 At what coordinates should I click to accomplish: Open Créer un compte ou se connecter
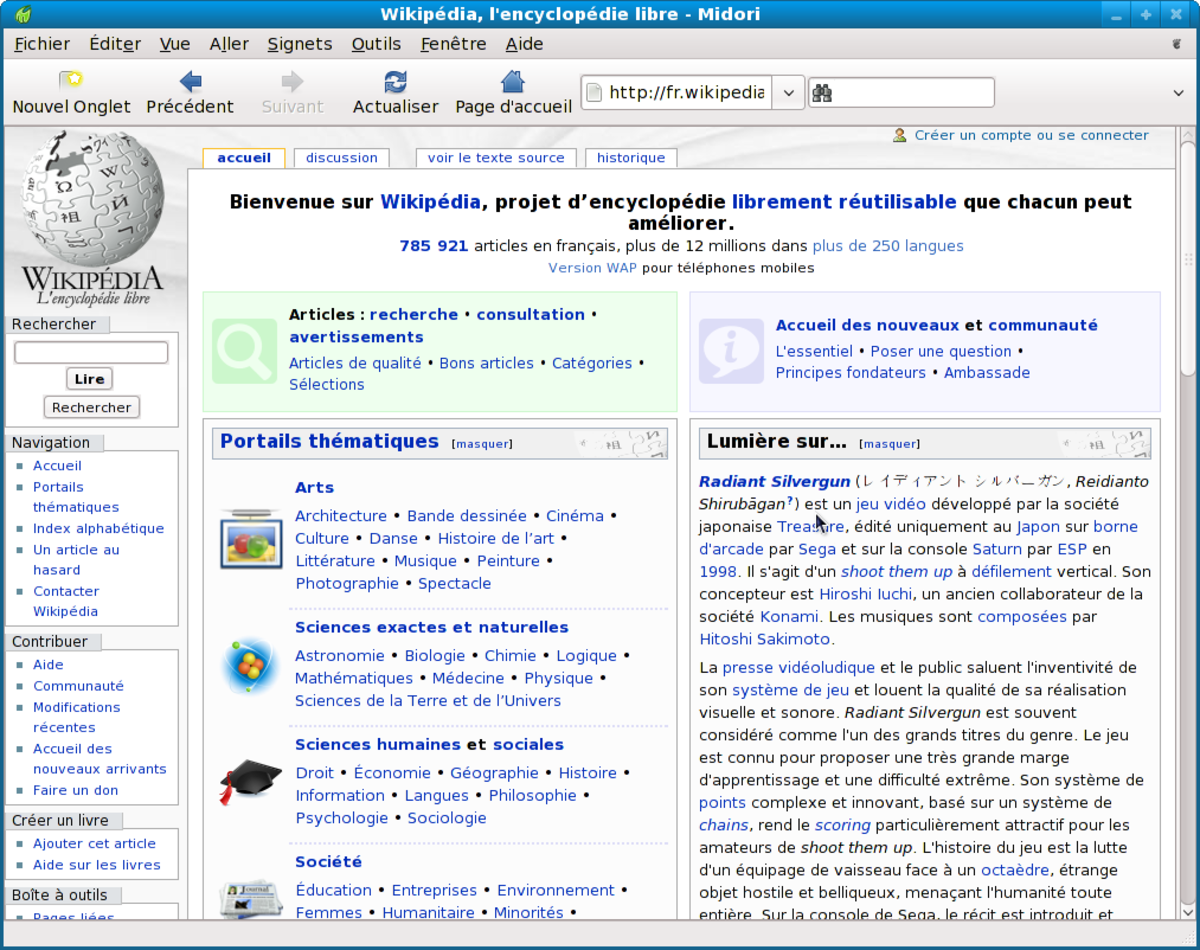tap(1031, 135)
